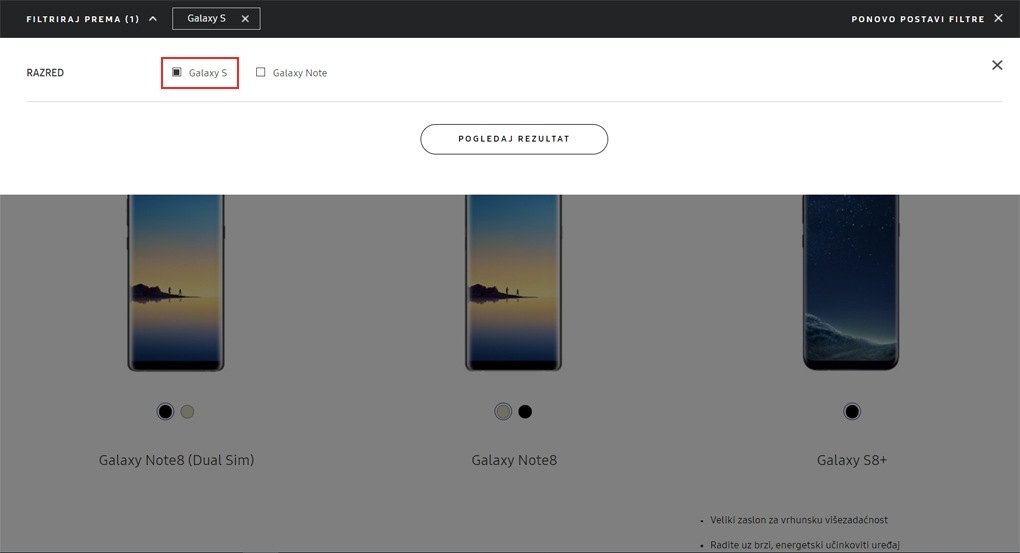The height and width of the screenshot is (553, 1020).
Task: Click the Galaxy S8+ phone image
Action: click(851, 283)
